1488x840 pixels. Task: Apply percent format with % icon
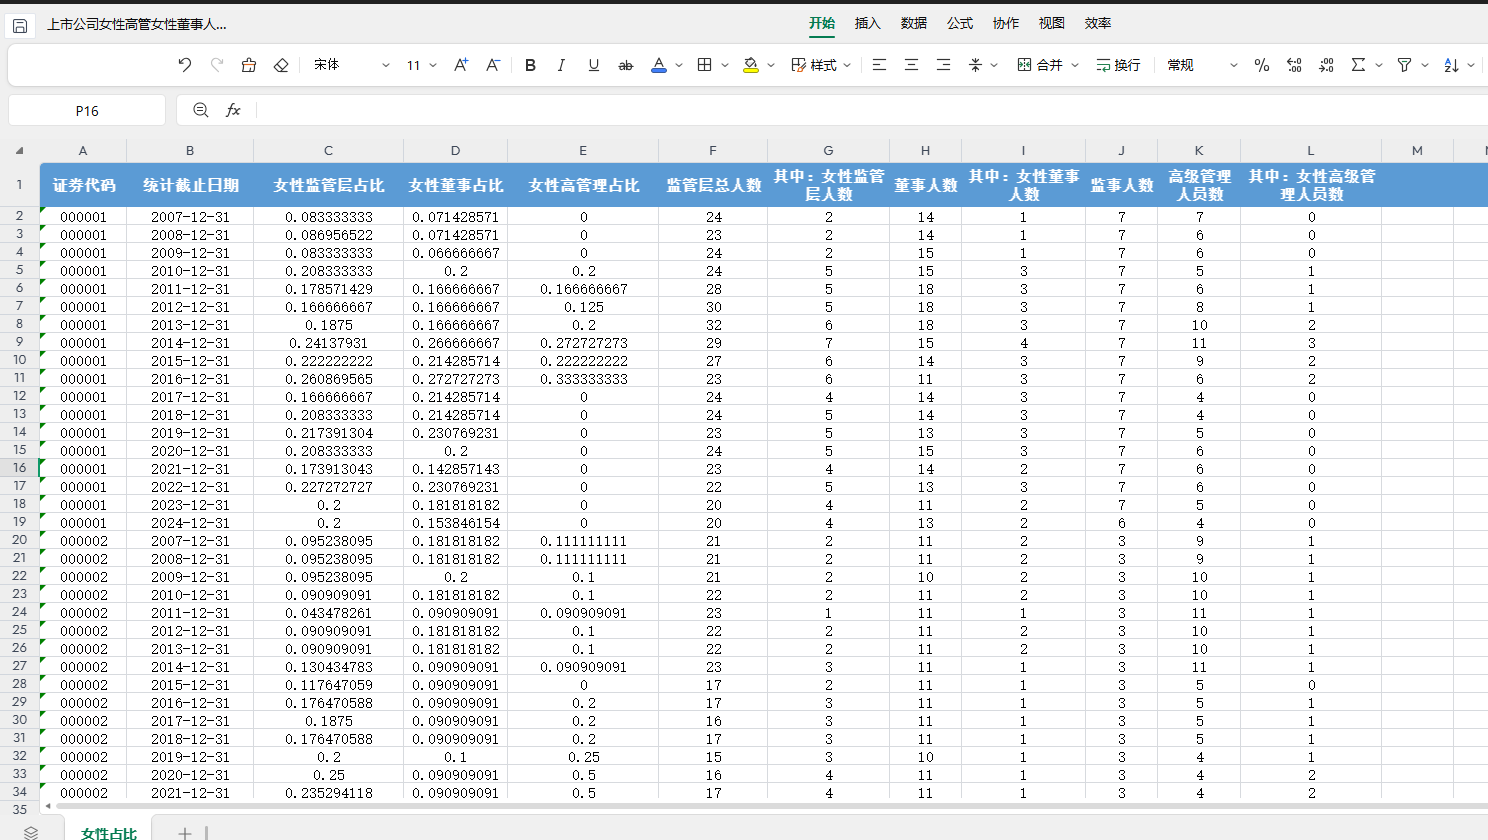tap(1262, 65)
